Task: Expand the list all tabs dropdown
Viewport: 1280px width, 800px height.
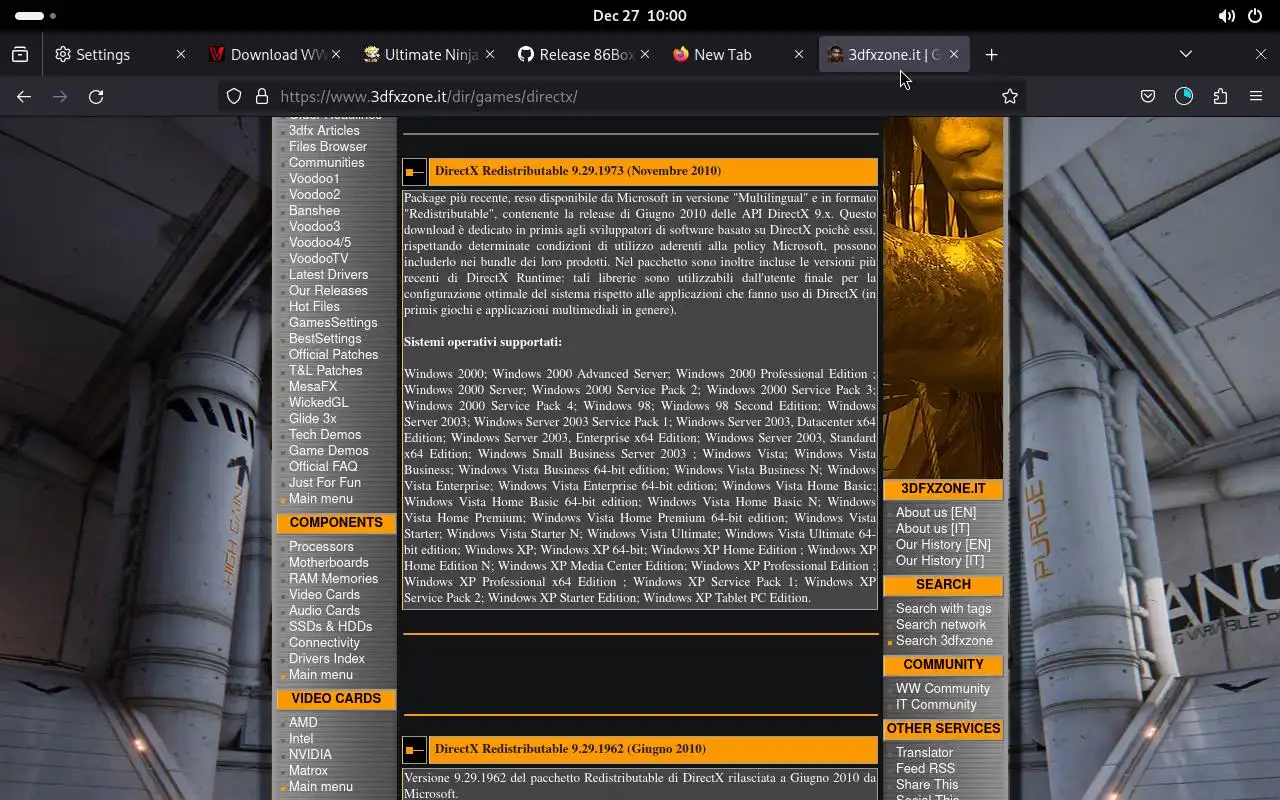Action: coord(1186,54)
